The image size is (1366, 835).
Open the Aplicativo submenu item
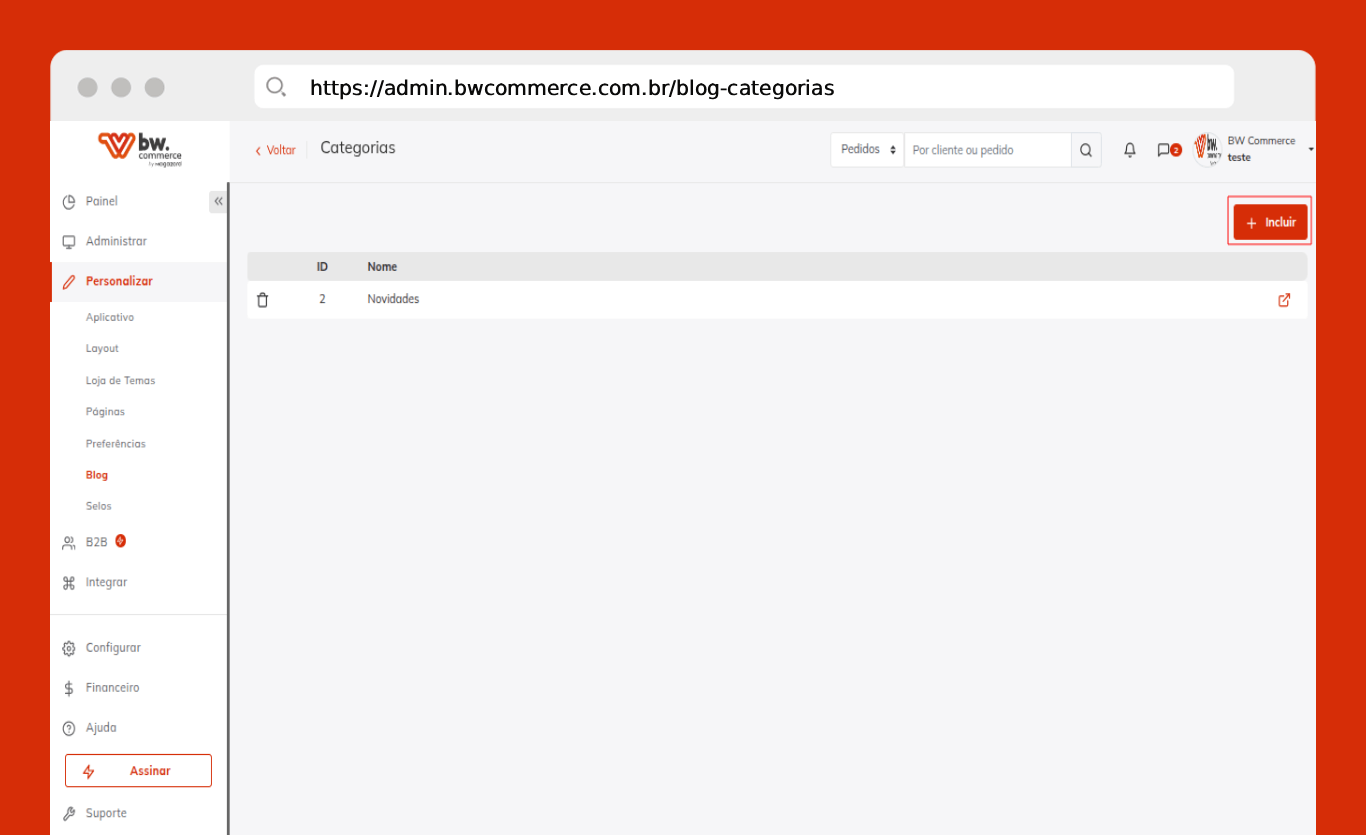coord(110,317)
